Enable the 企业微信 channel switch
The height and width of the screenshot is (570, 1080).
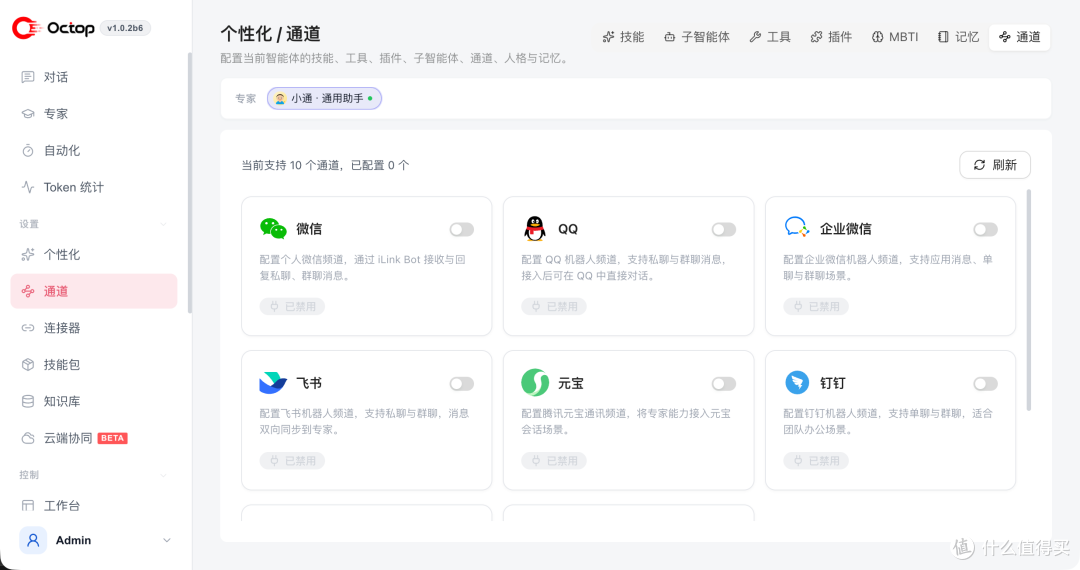coord(985,229)
